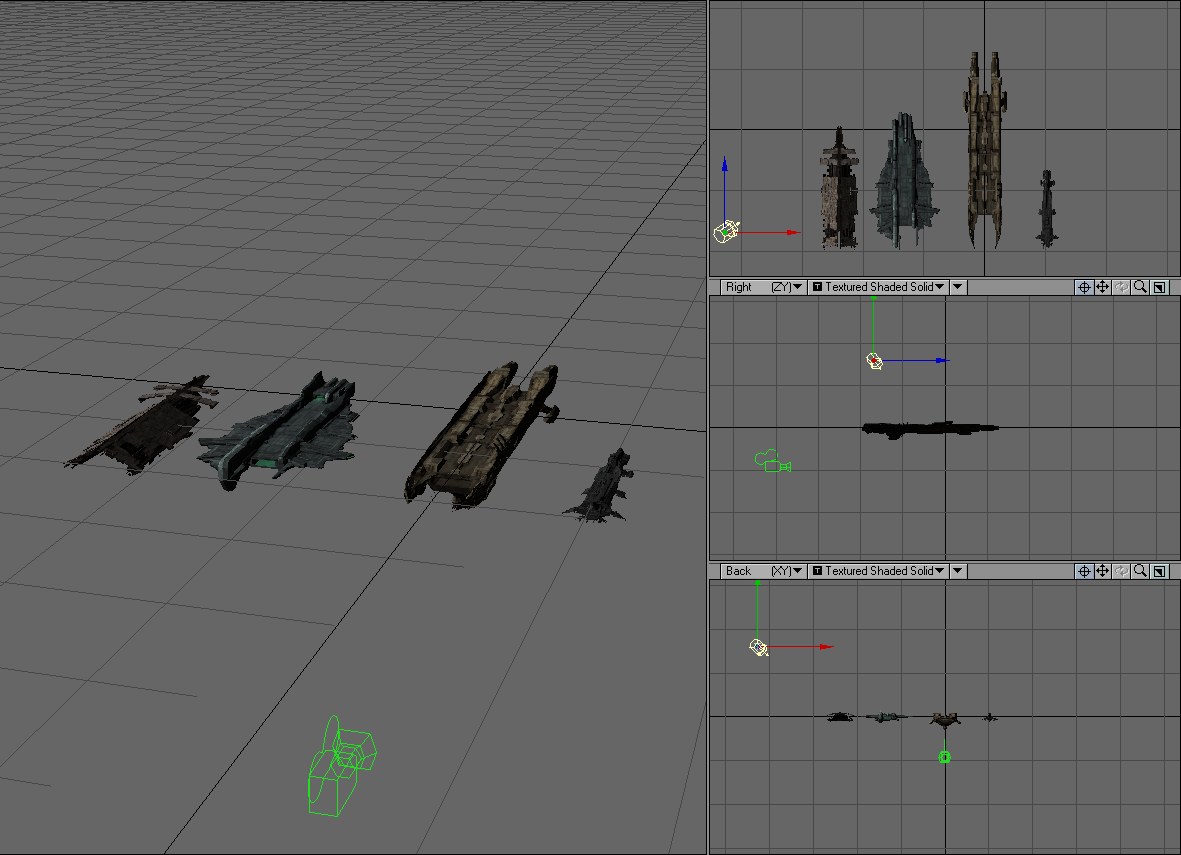The height and width of the screenshot is (855, 1181).
Task: Open the Back (XY) view type dropdown
Action: [x=762, y=571]
